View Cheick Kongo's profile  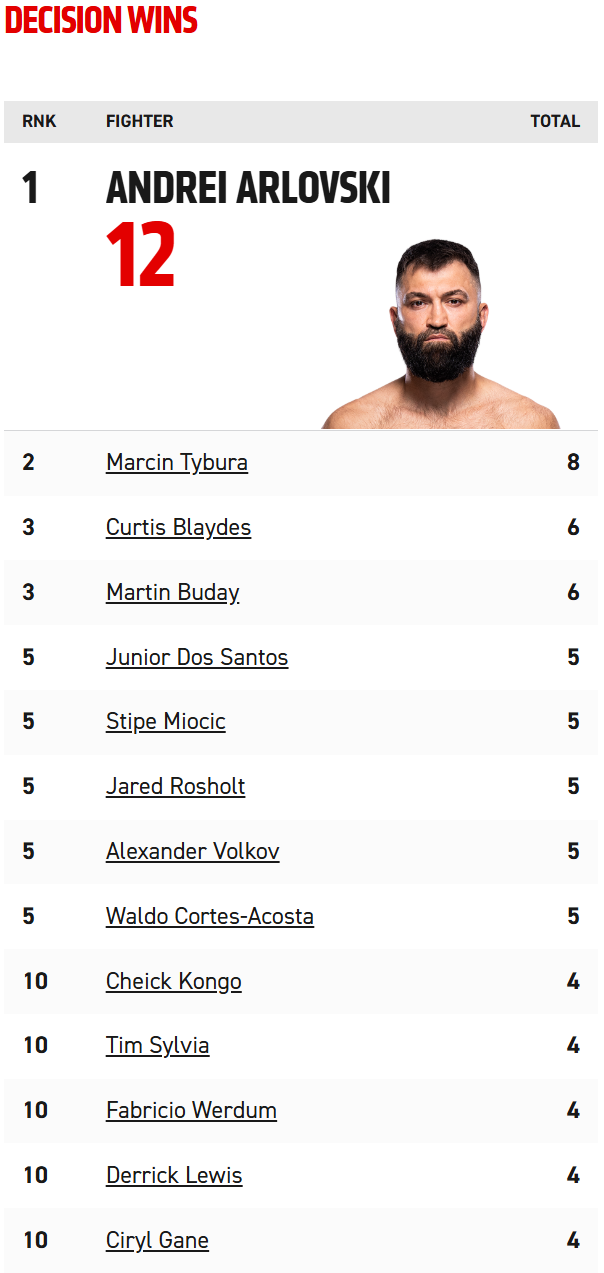[x=174, y=981]
